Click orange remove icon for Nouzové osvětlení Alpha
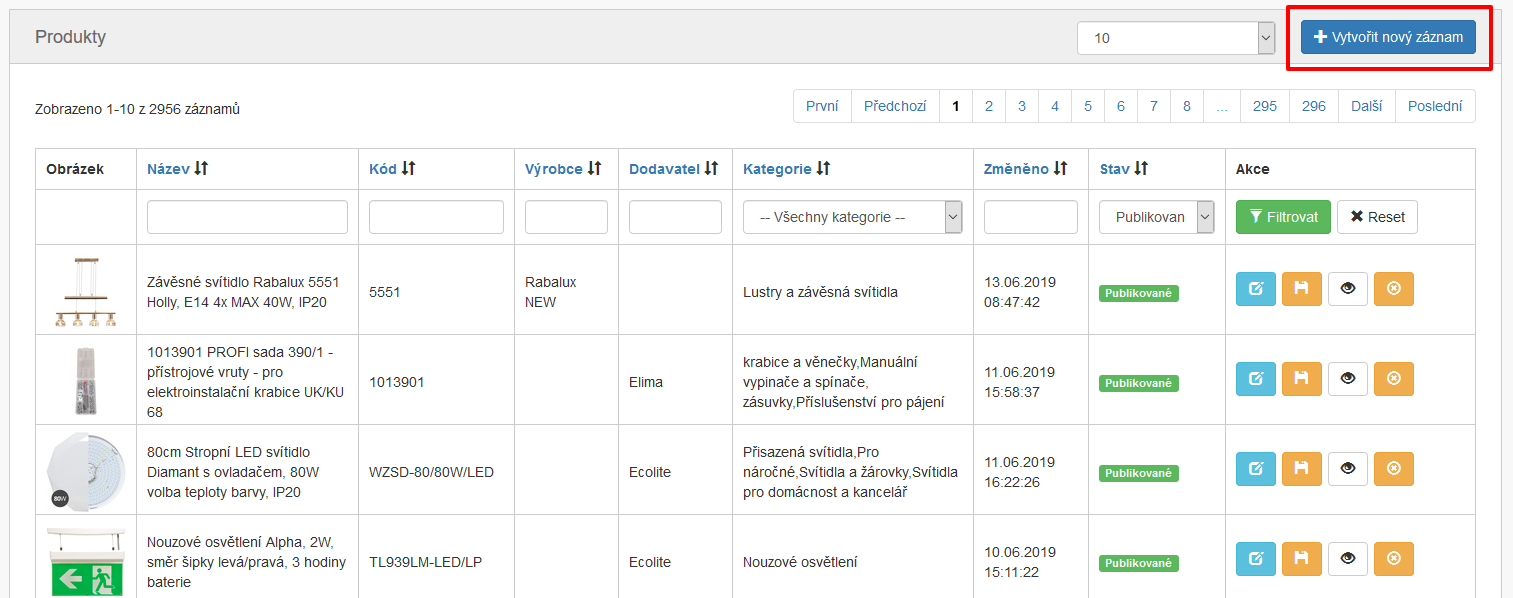Screen dimensions: 1513x598 [1393, 559]
